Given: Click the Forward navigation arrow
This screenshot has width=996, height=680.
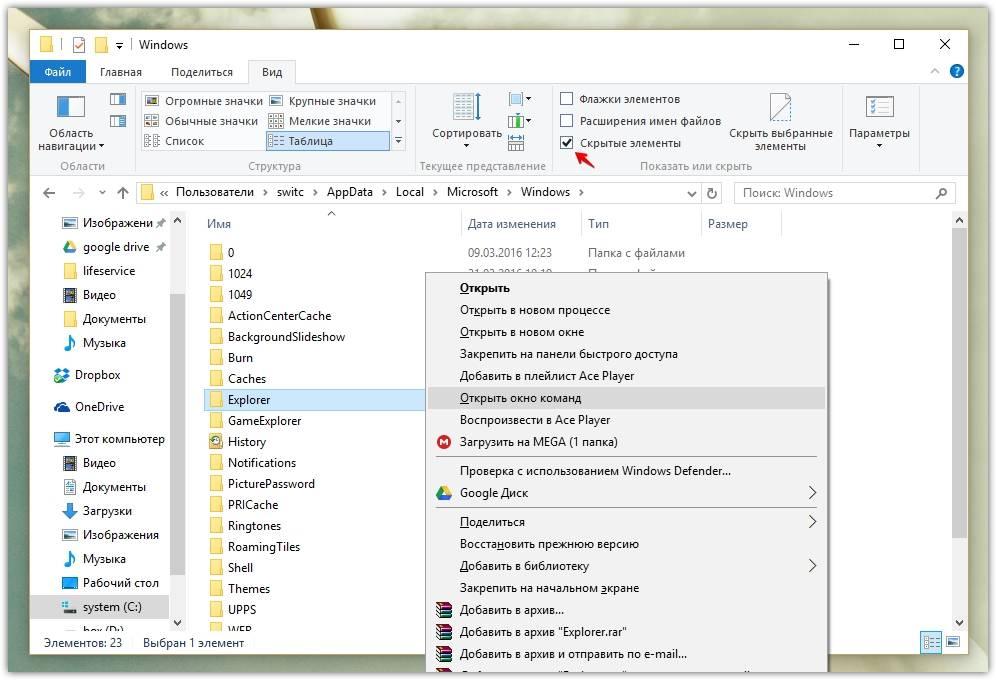Looking at the screenshot, I should pyautogui.click(x=78, y=192).
